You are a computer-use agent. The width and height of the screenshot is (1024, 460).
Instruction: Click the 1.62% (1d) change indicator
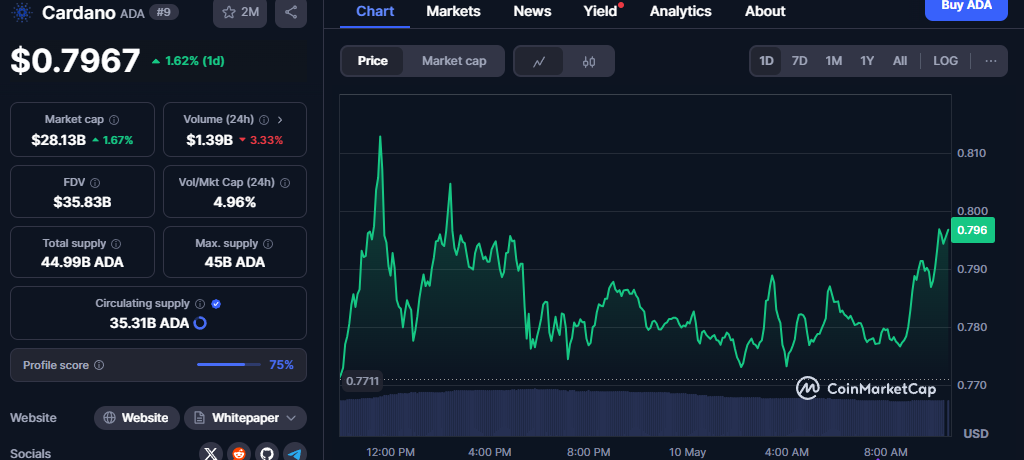pyautogui.click(x=188, y=61)
